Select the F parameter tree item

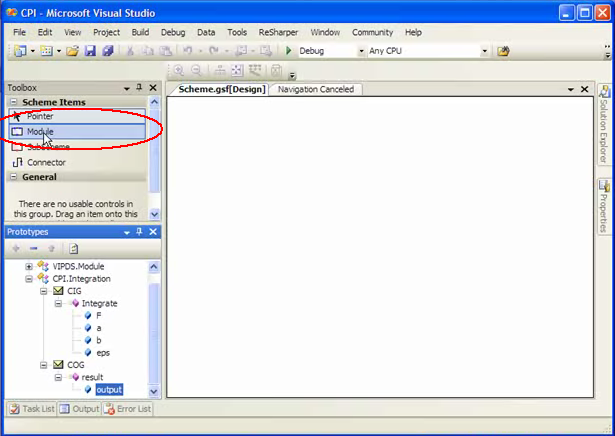coord(98,316)
